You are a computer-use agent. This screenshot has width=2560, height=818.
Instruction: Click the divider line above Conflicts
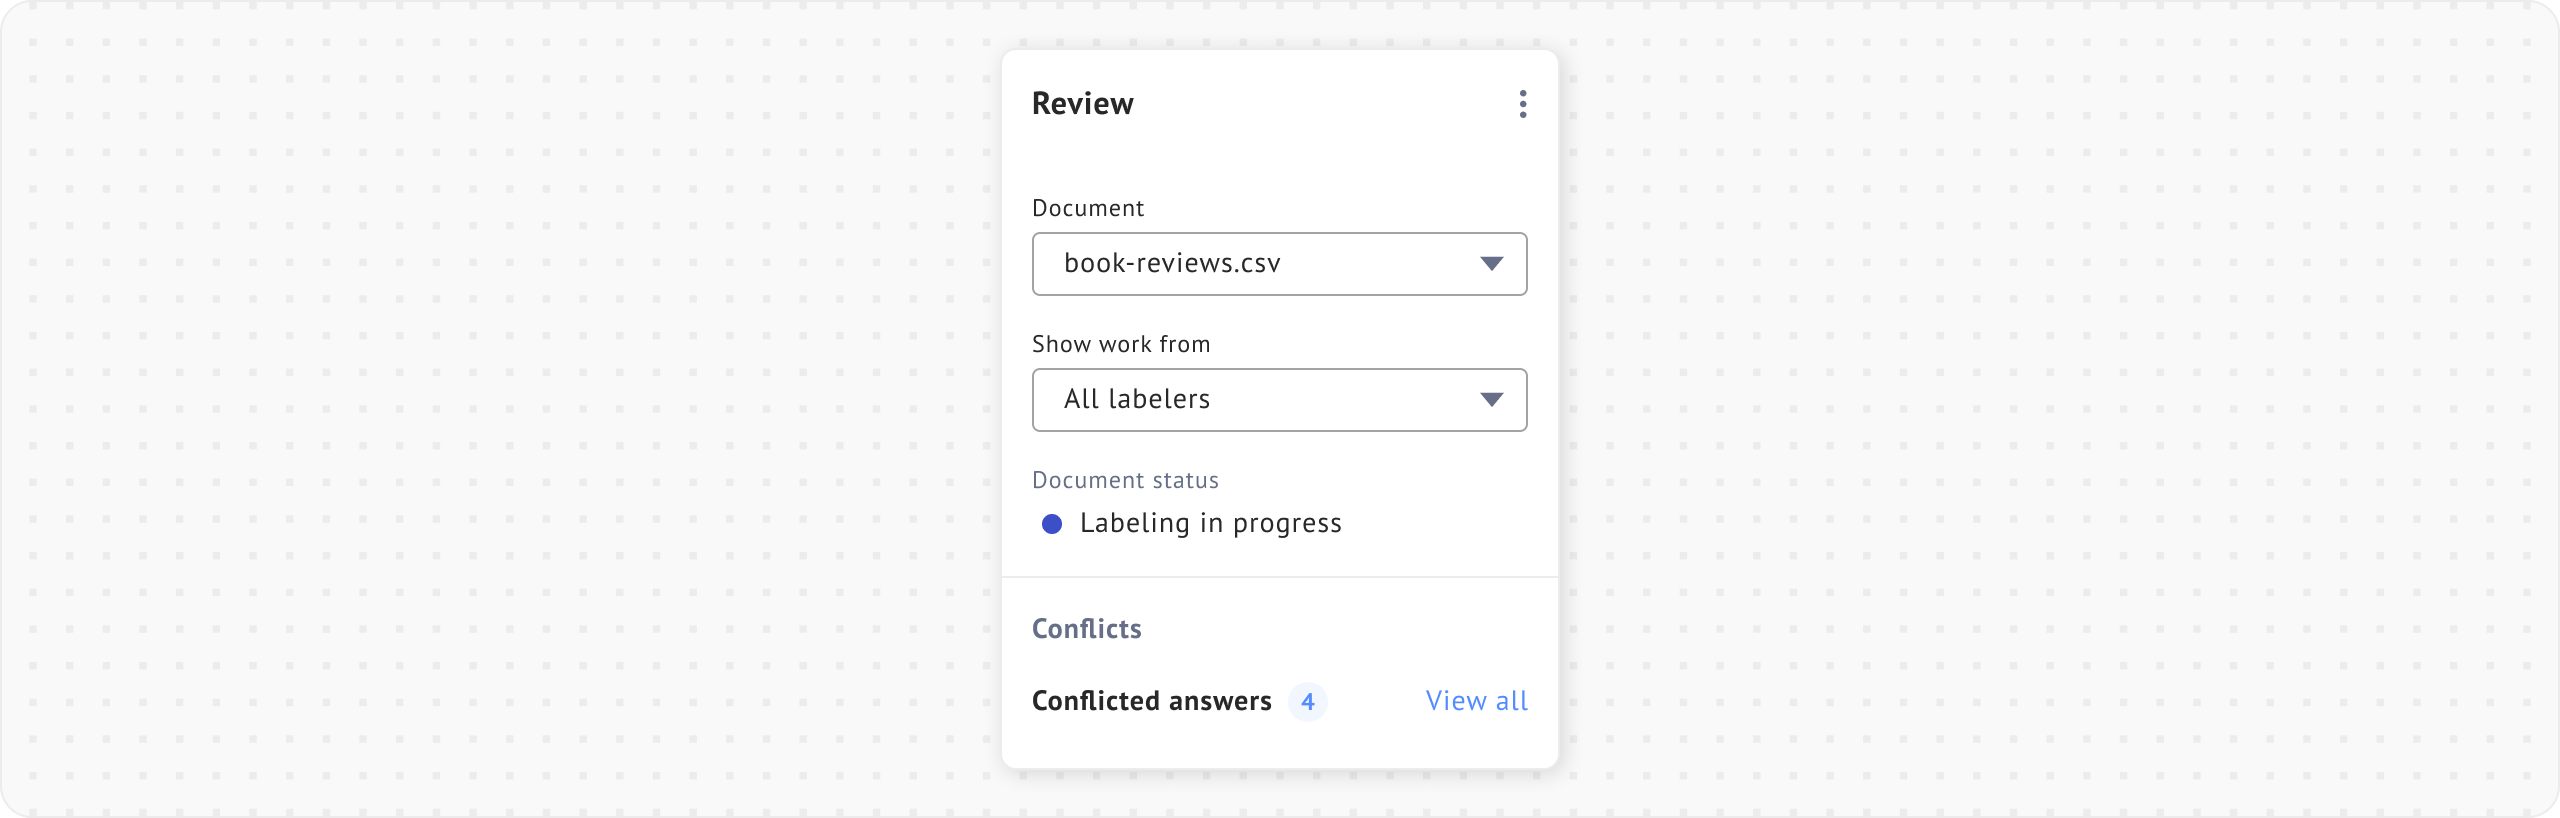click(1280, 577)
